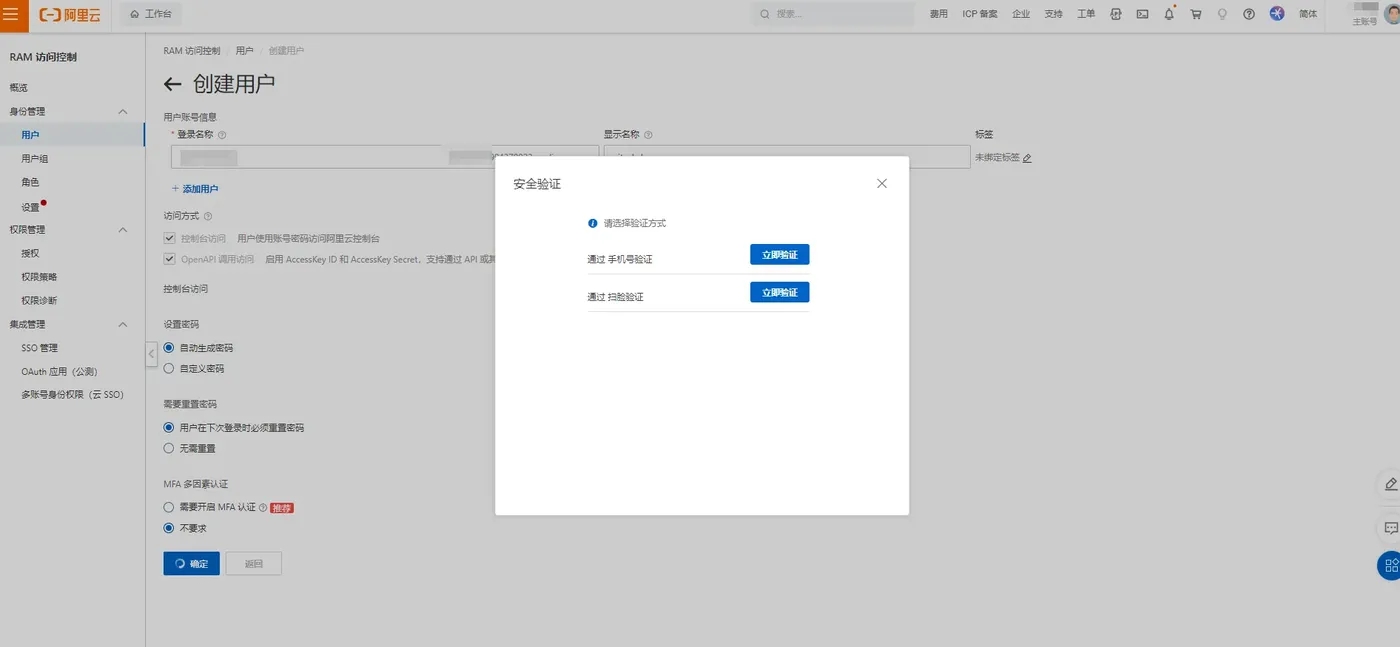
Task: Collapse the sidebar with the handle arrow
Action: click(x=152, y=354)
